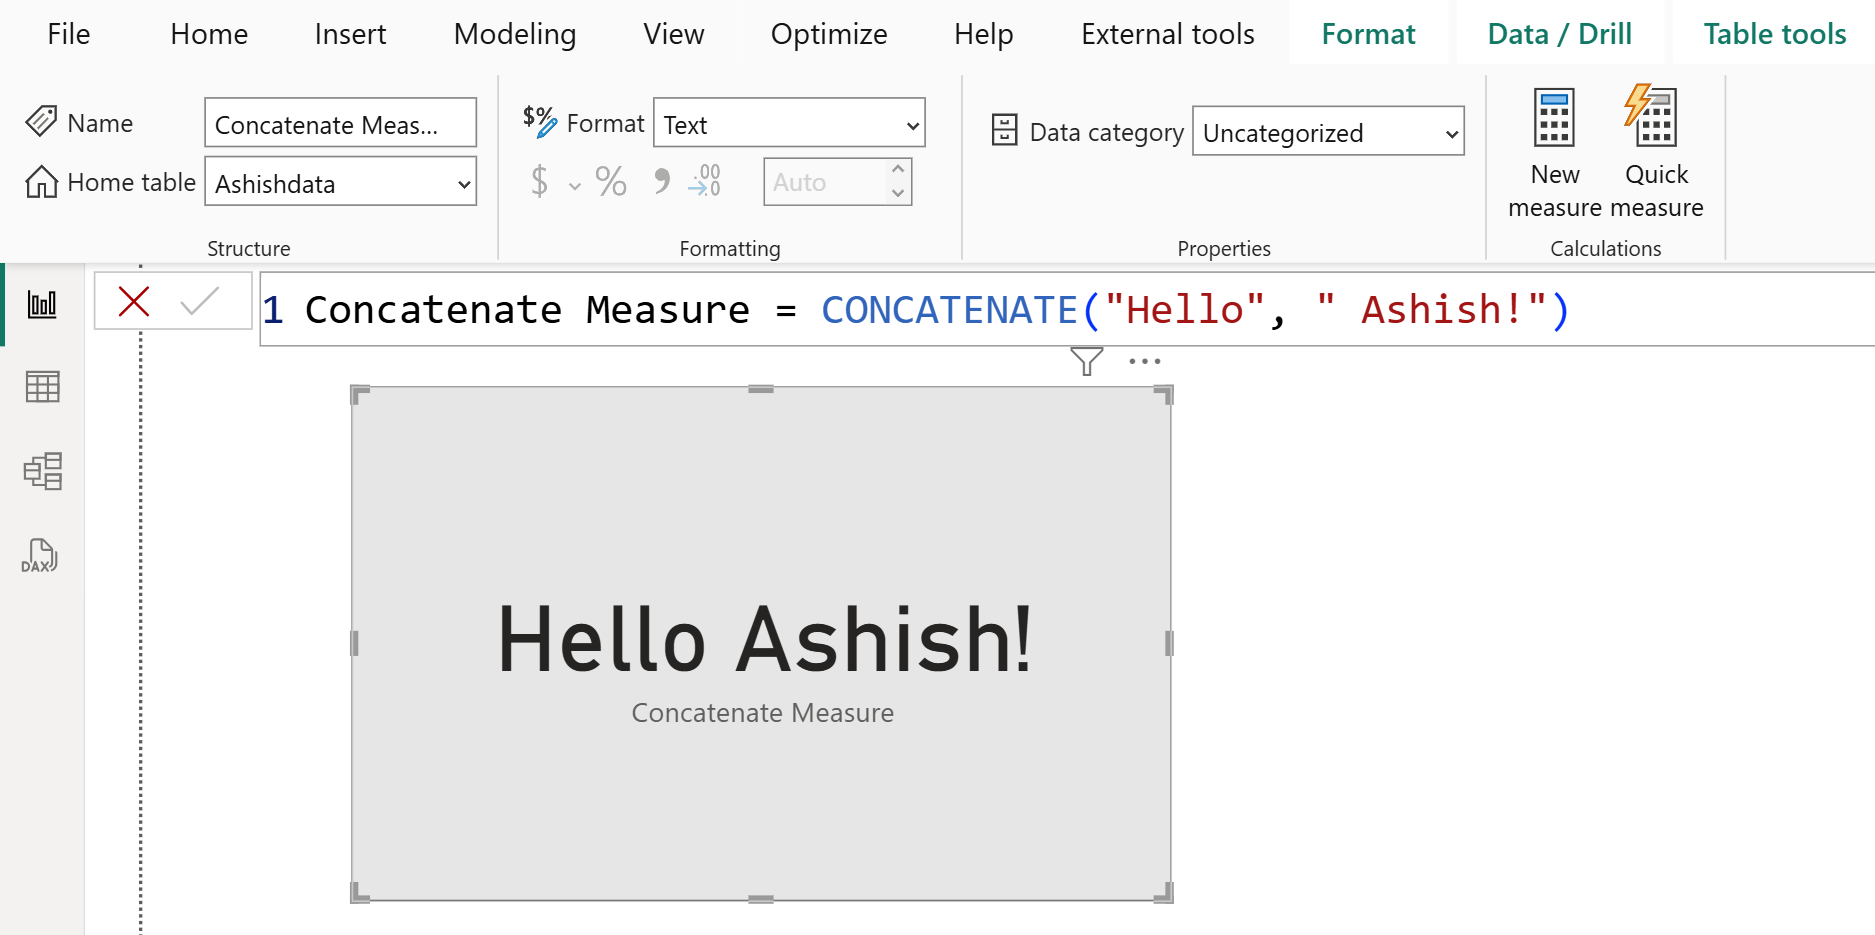The width and height of the screenshot is (1875, 935).
Task: Click the dynamic format string icon
Action: coord(538,120)
